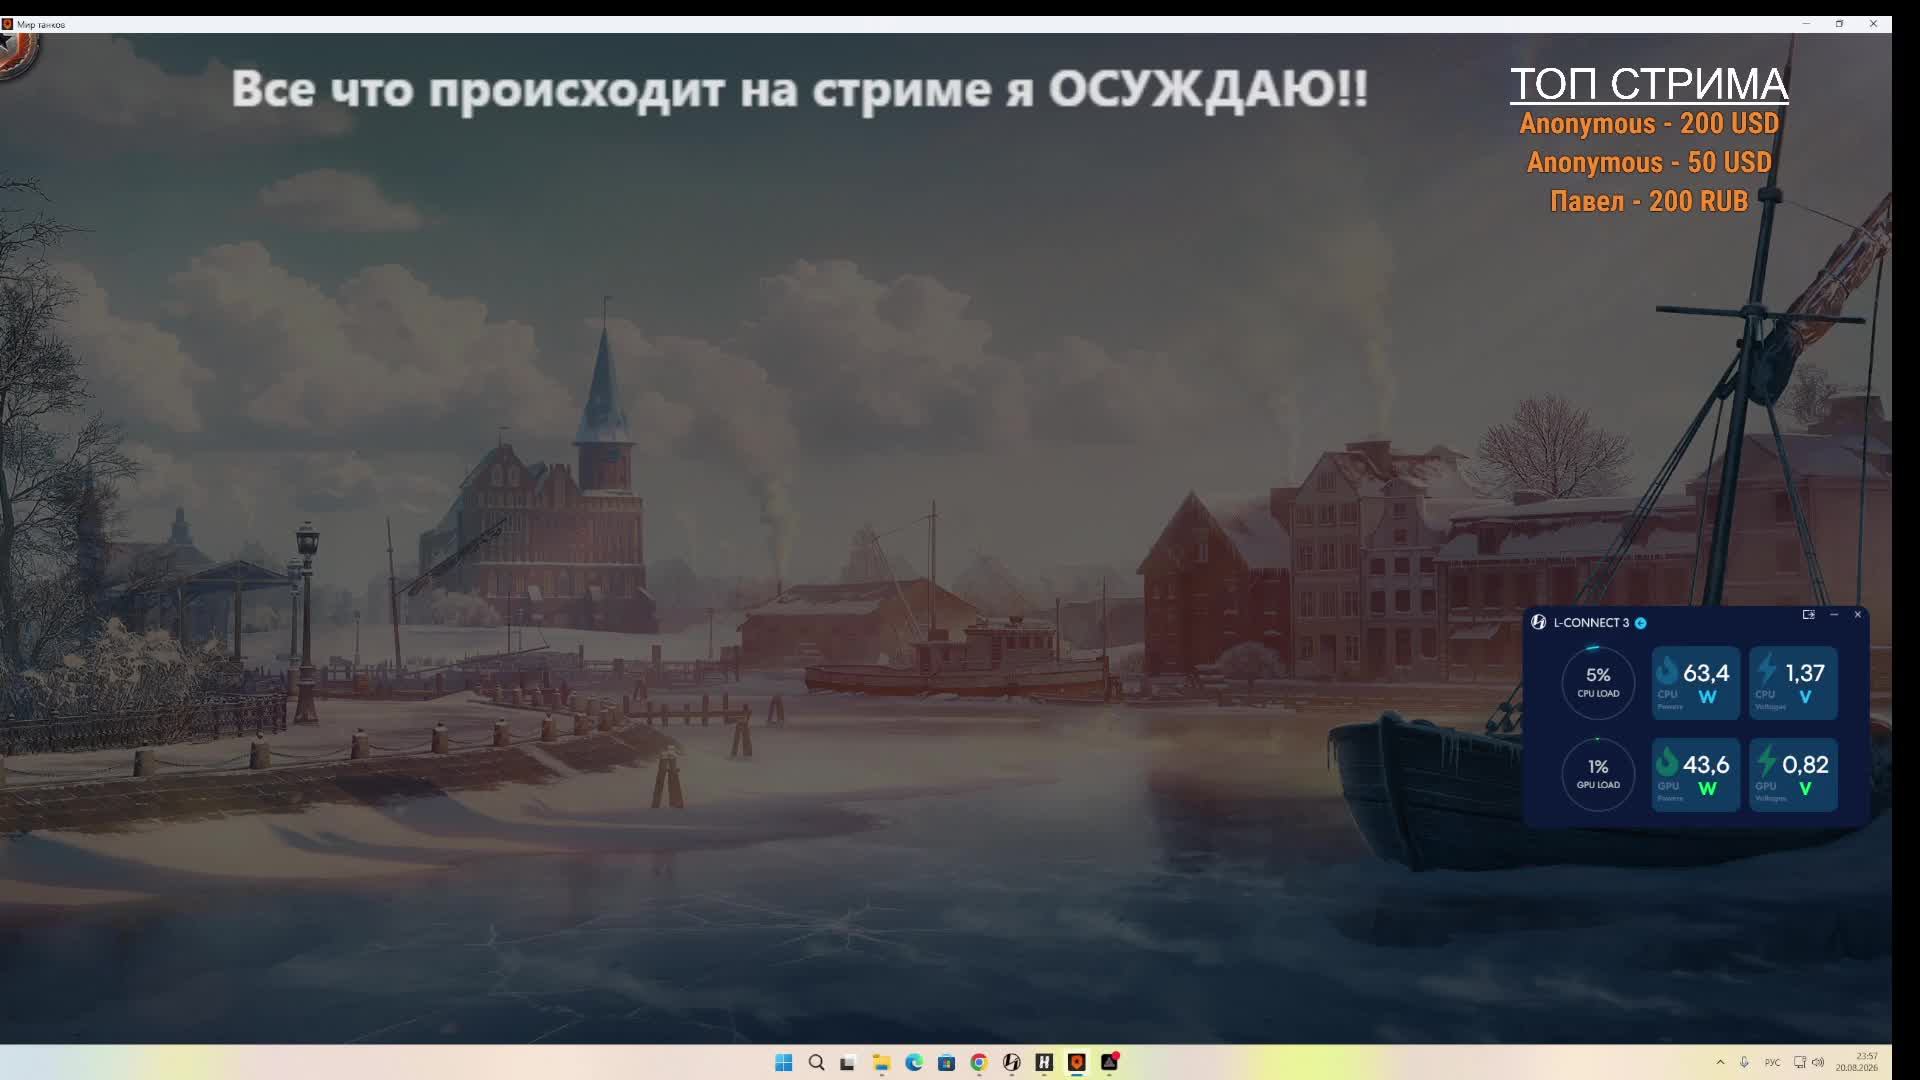This screenshot has height=1080, width=1920.
Task: Show hidden system tray icons
Action: coord(1720,1062)
